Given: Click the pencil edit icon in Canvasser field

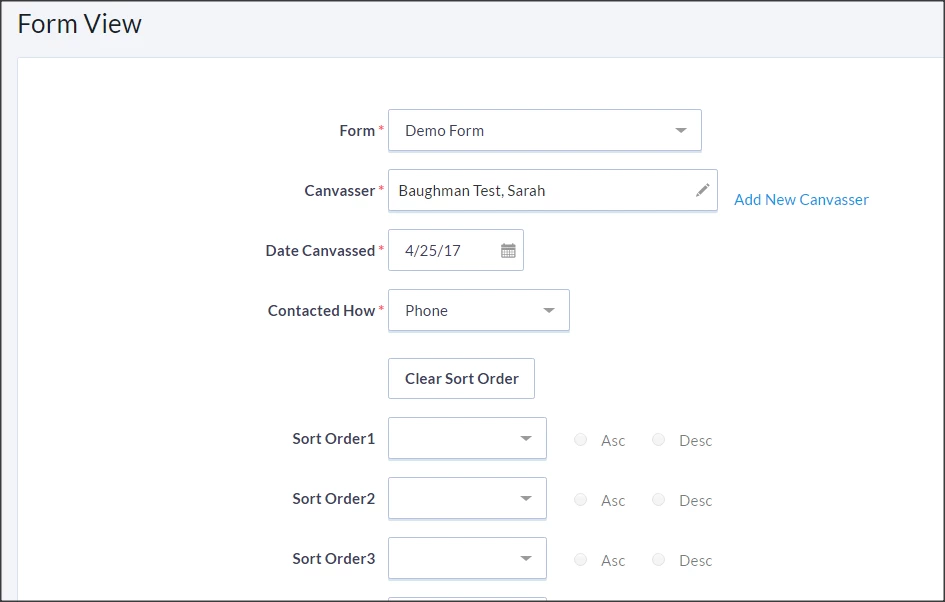Looking at the screenshot, I should pyautogui.click(x=702, y=190).
